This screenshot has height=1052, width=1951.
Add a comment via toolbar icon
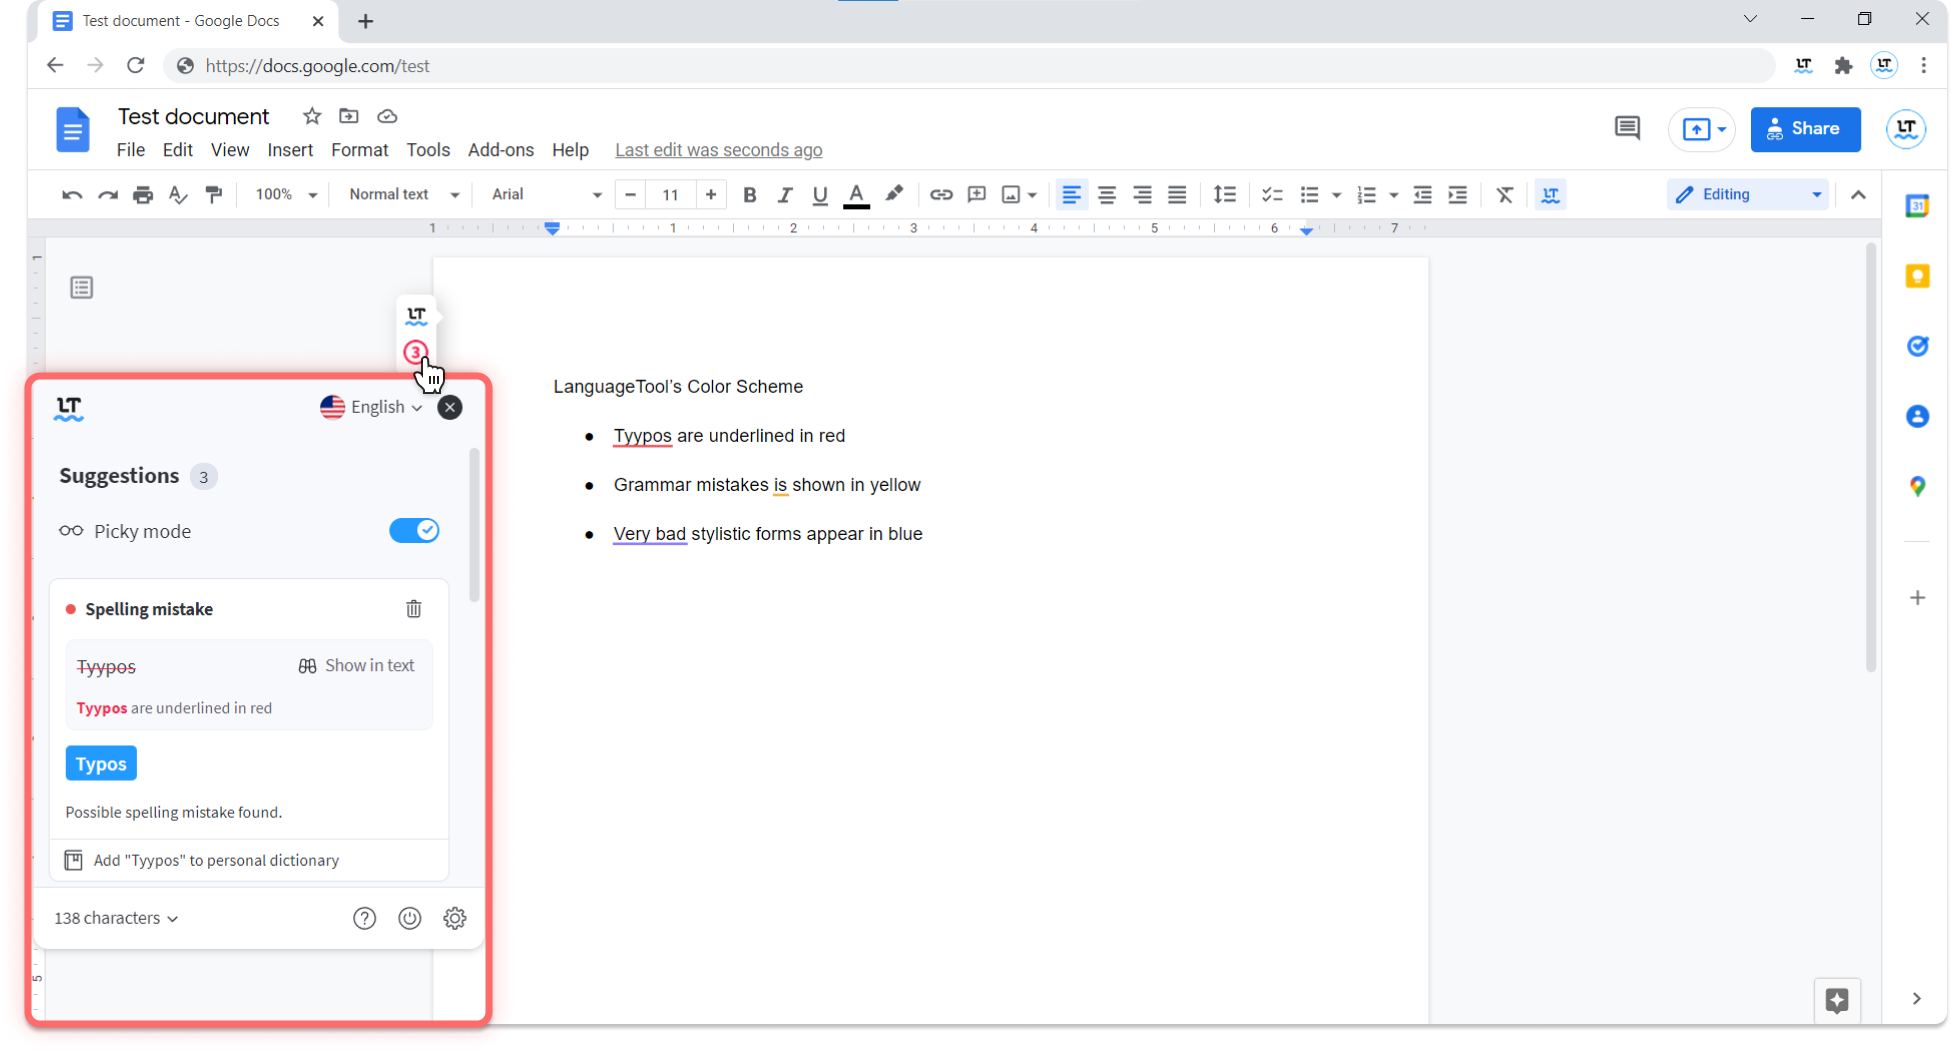point(977,195)
